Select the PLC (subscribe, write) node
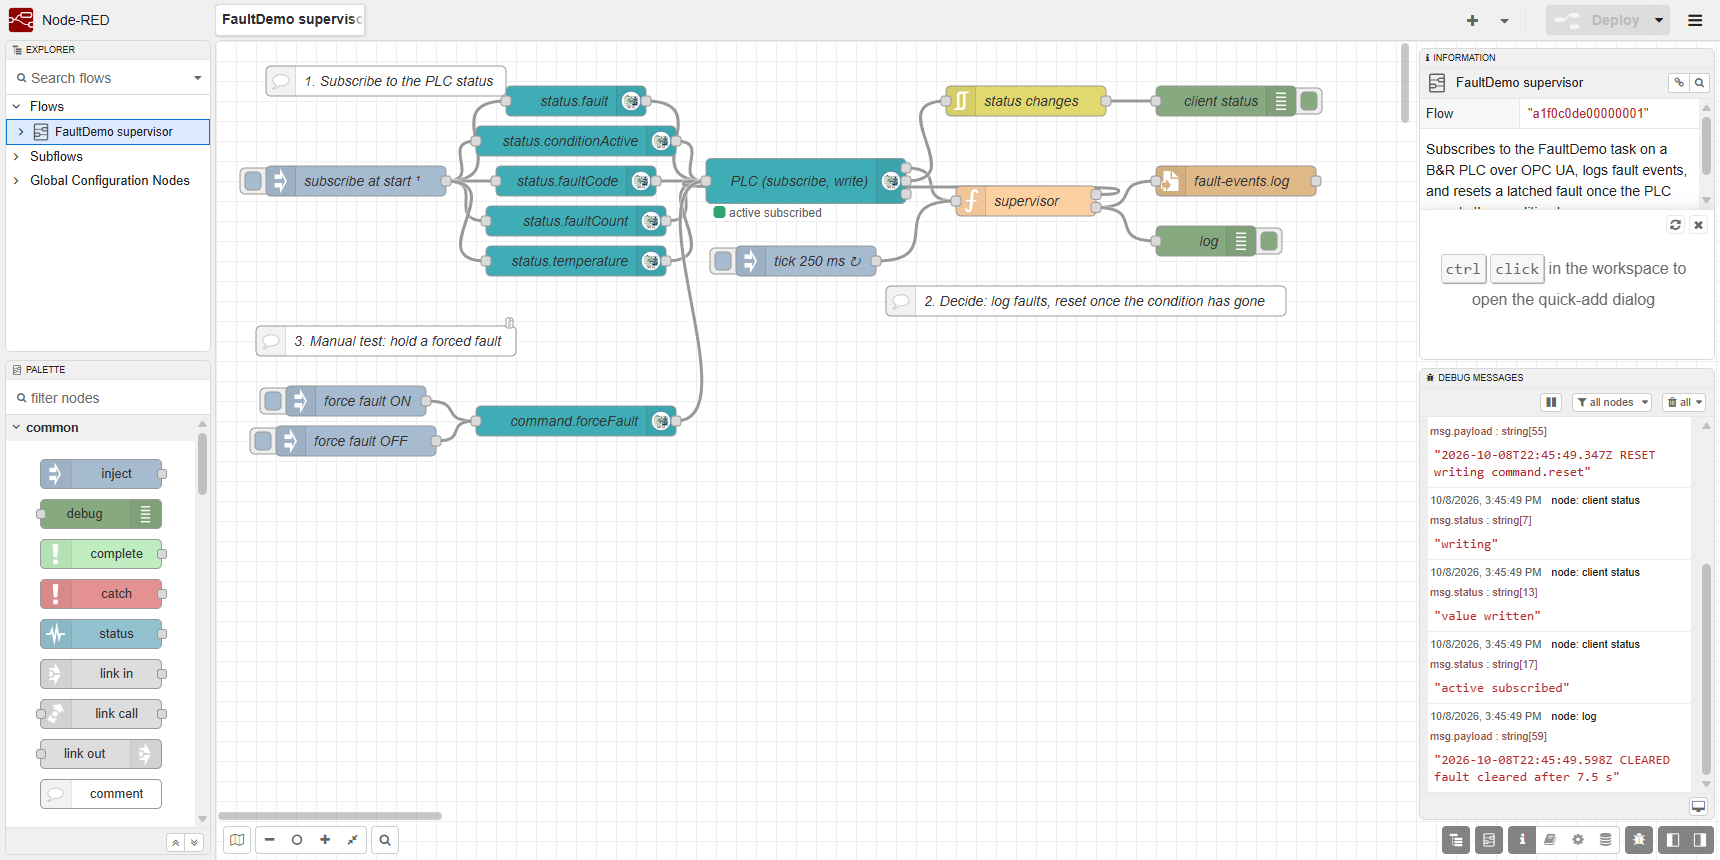Image resolution: width=1720 pixels, height=860 pixels. [805, 181]
